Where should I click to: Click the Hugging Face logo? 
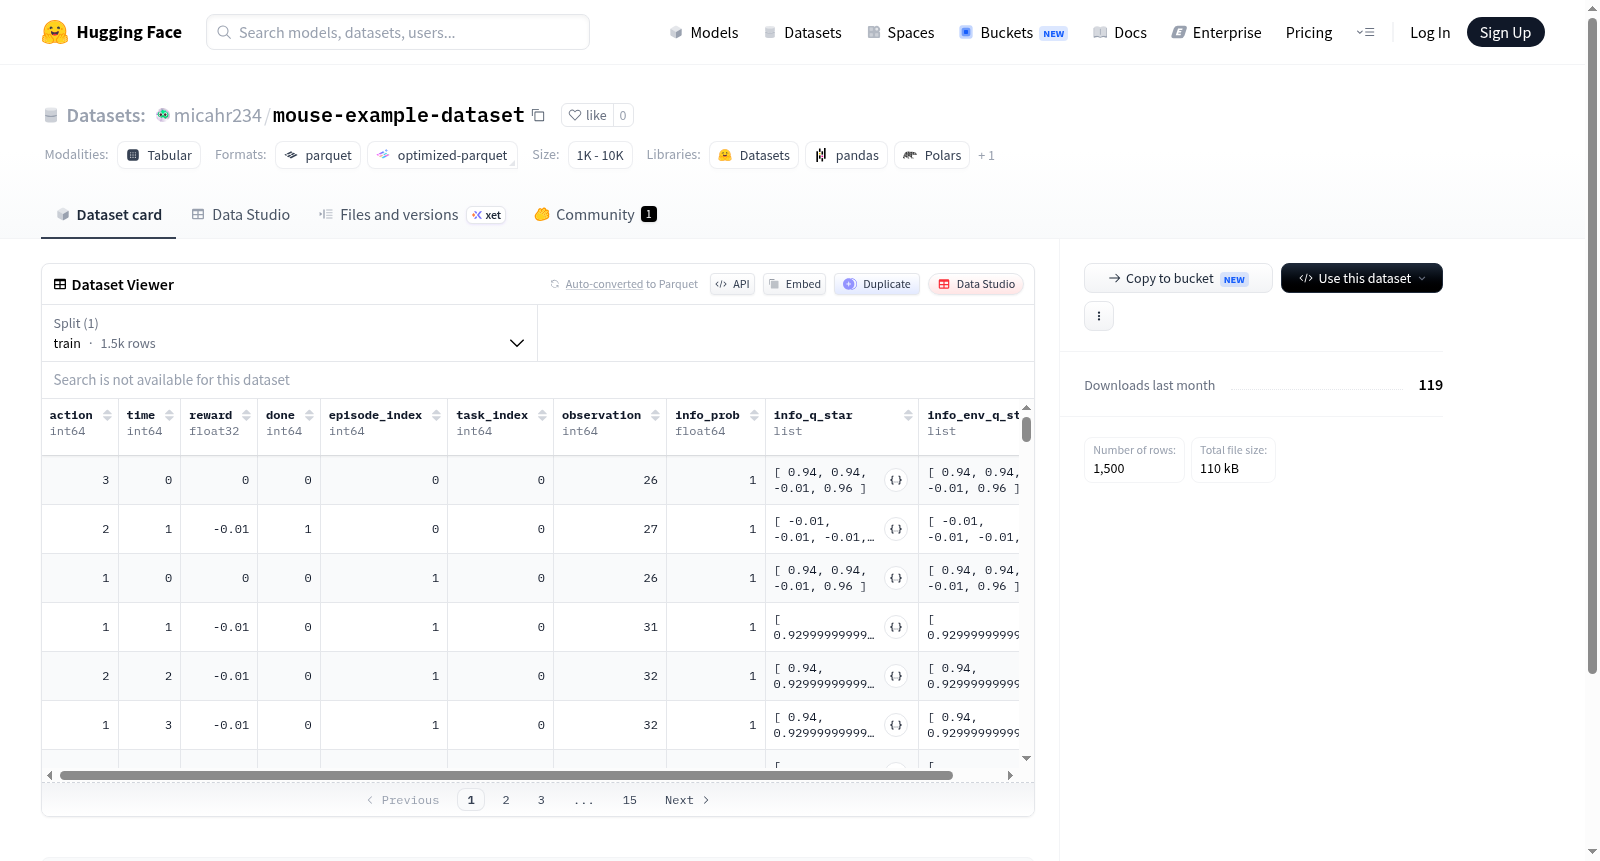tap(111, 32)
